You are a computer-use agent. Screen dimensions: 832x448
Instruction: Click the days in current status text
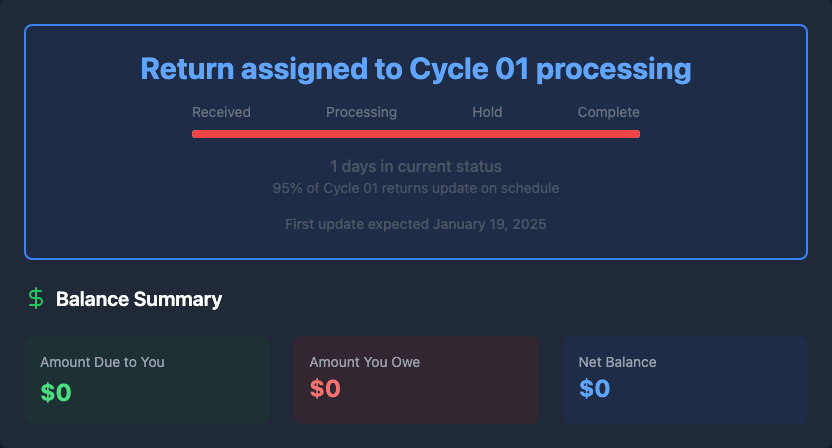(416, 166)
